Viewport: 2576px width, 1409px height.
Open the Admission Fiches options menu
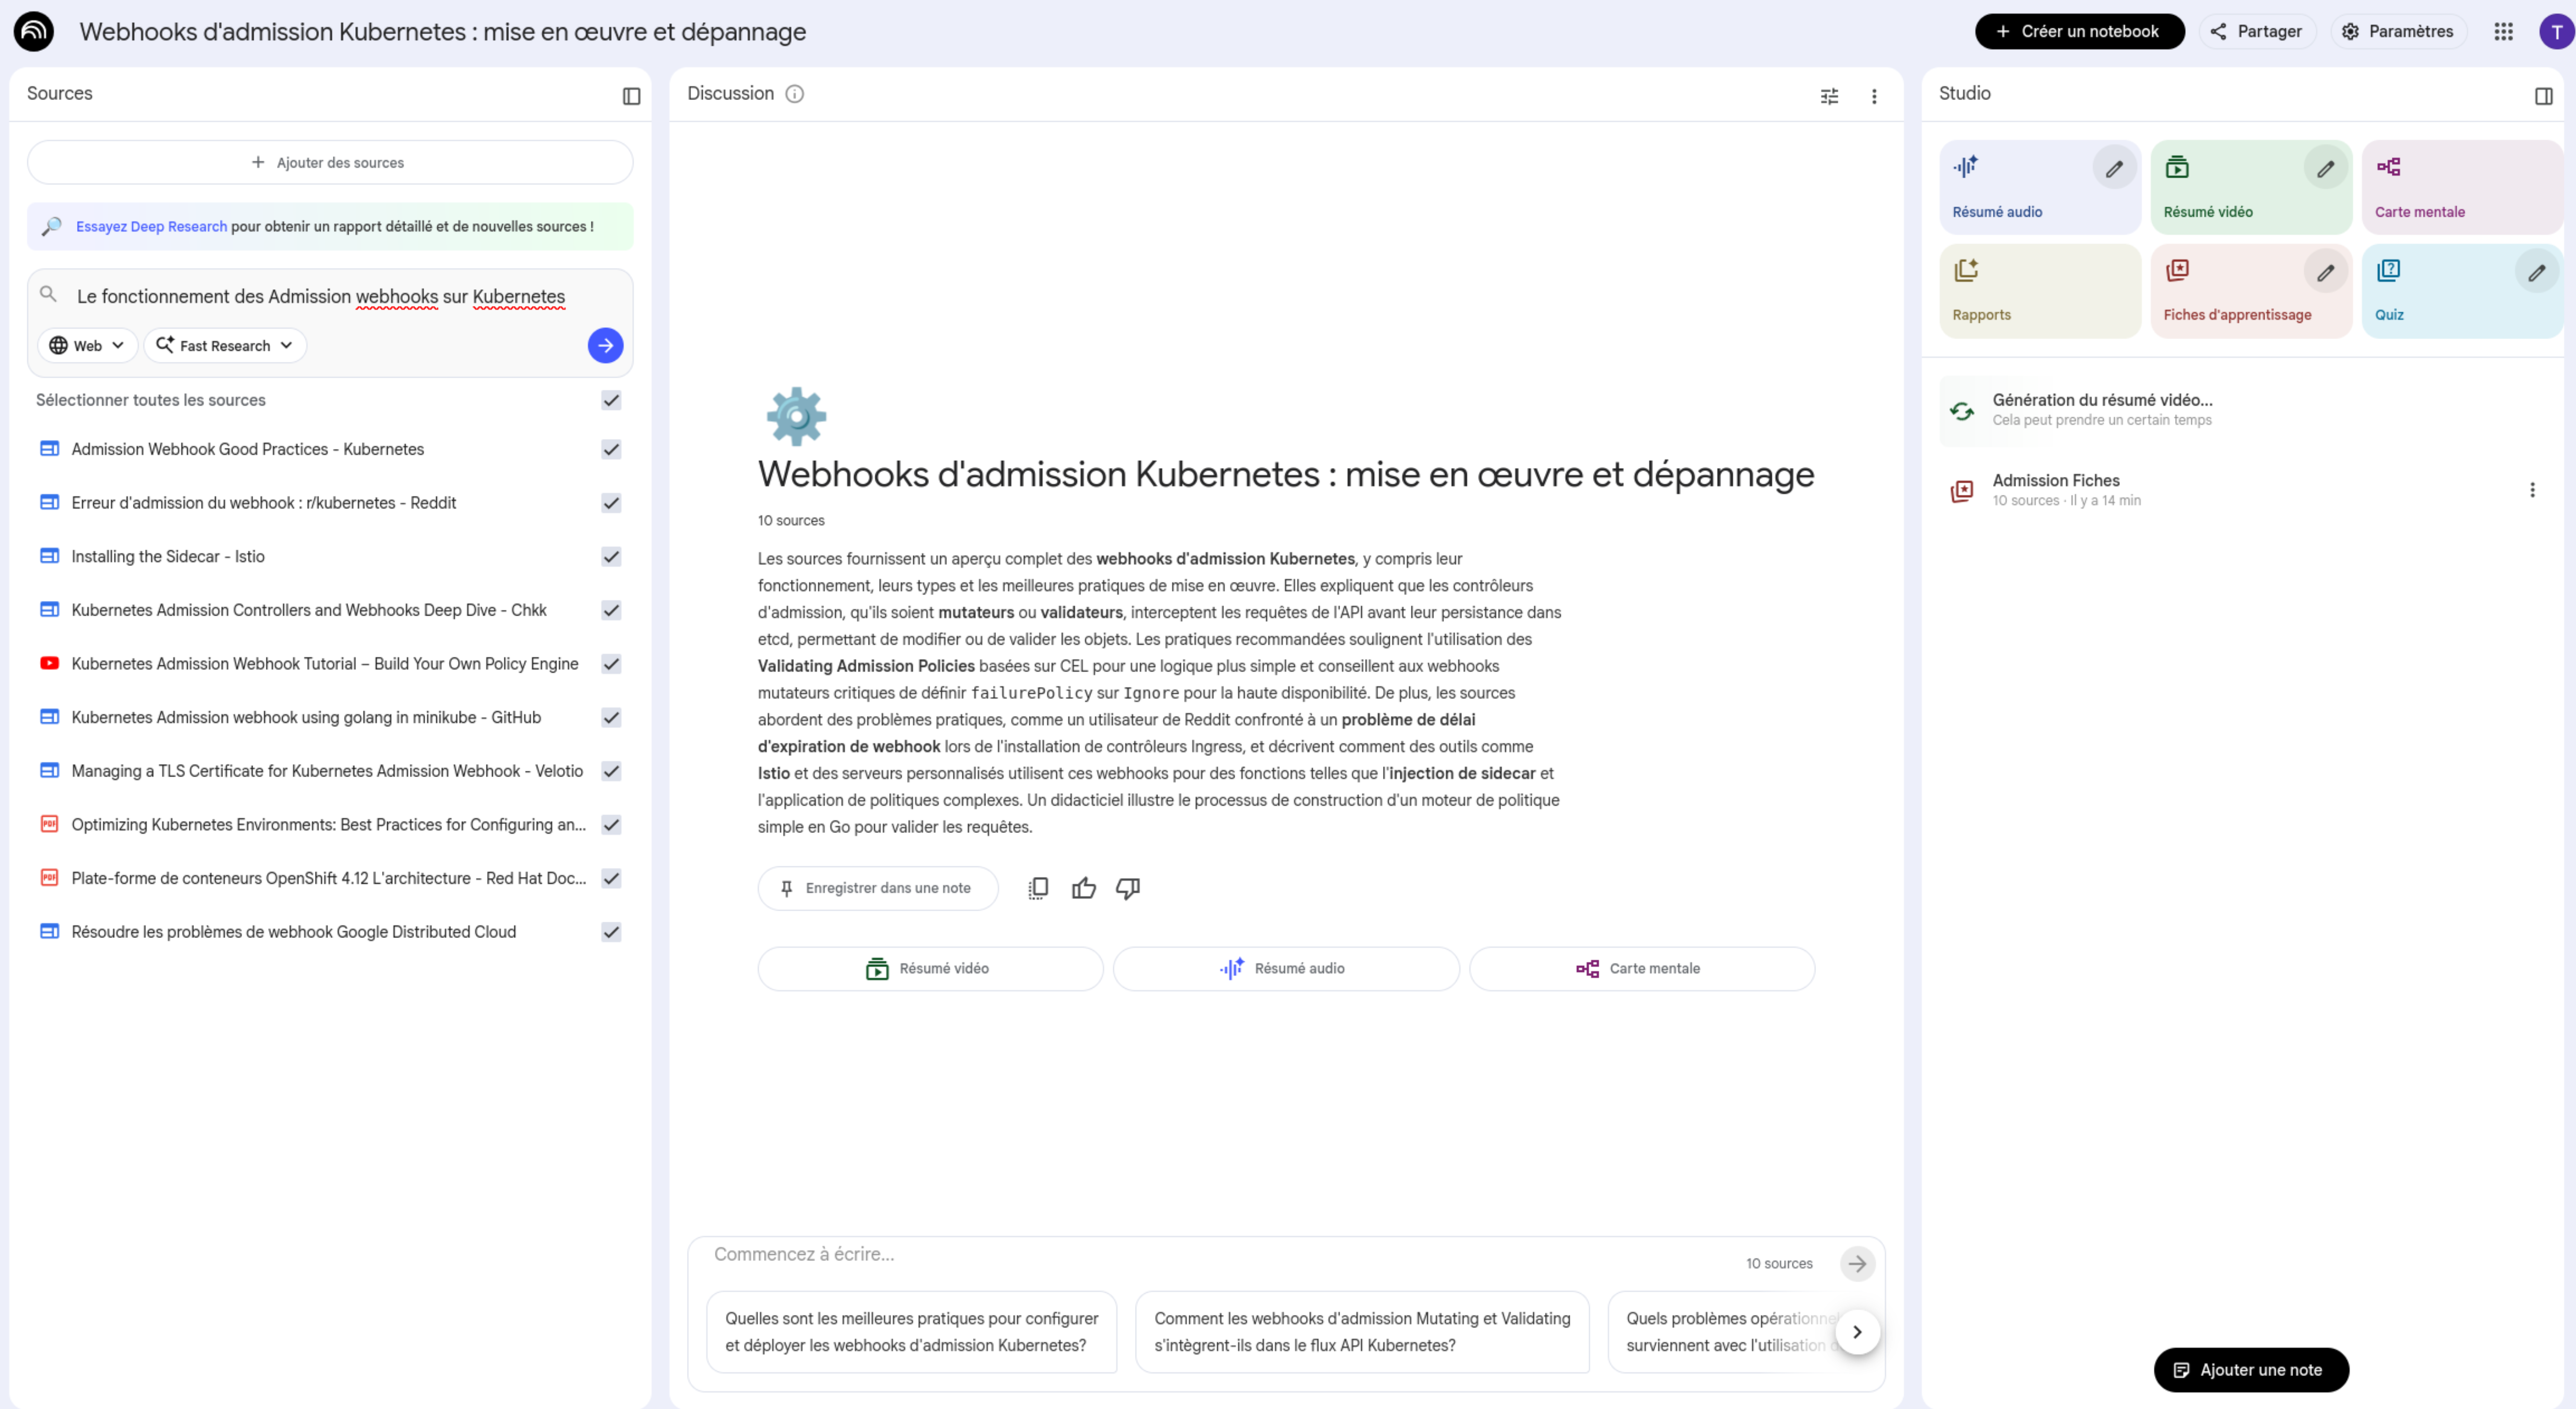tap(2533, 489)
